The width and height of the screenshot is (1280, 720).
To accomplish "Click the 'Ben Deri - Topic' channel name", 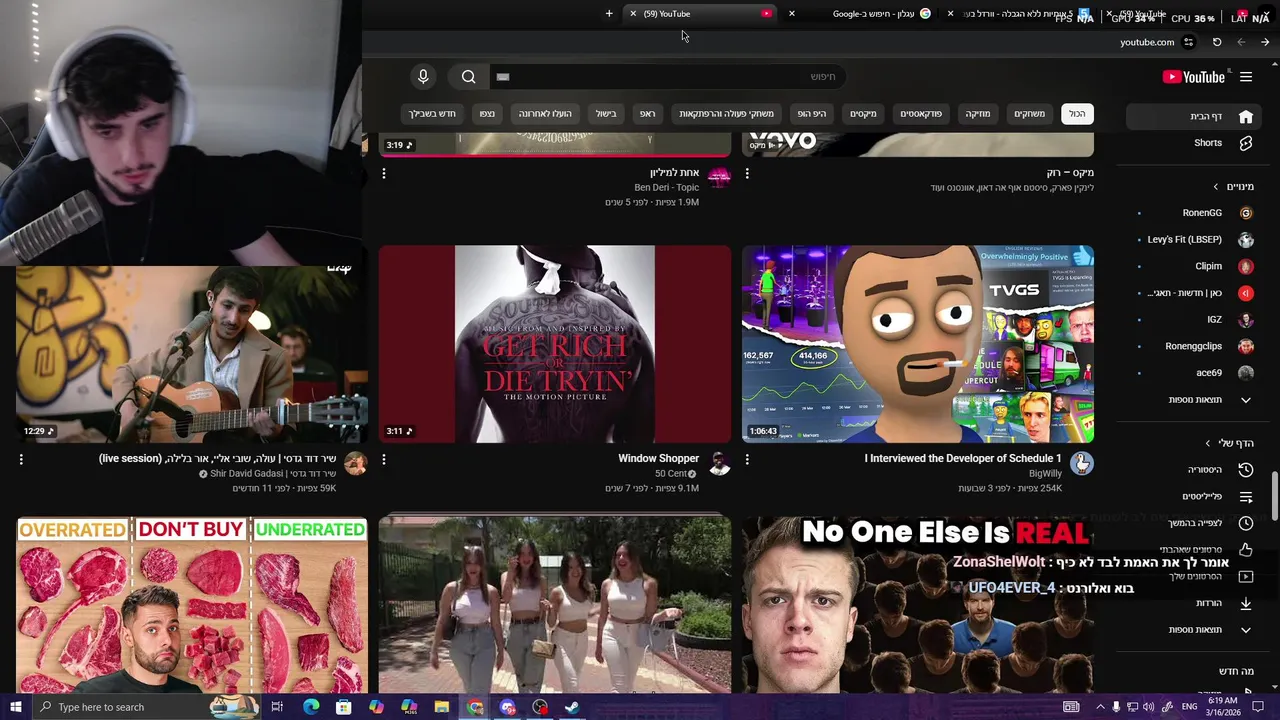I will [666, 188].
